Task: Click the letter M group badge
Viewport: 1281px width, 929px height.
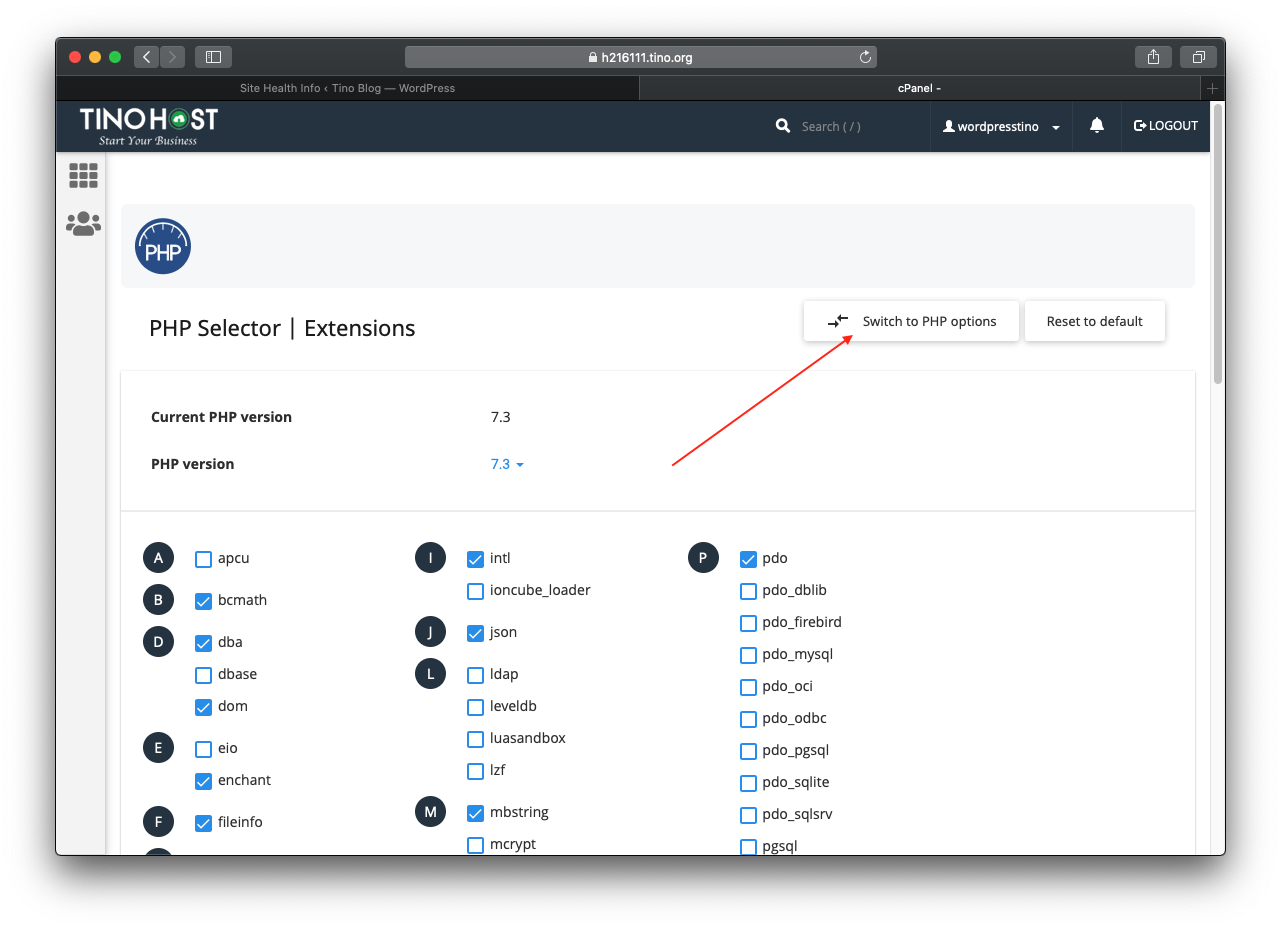Action: point(430,812)
